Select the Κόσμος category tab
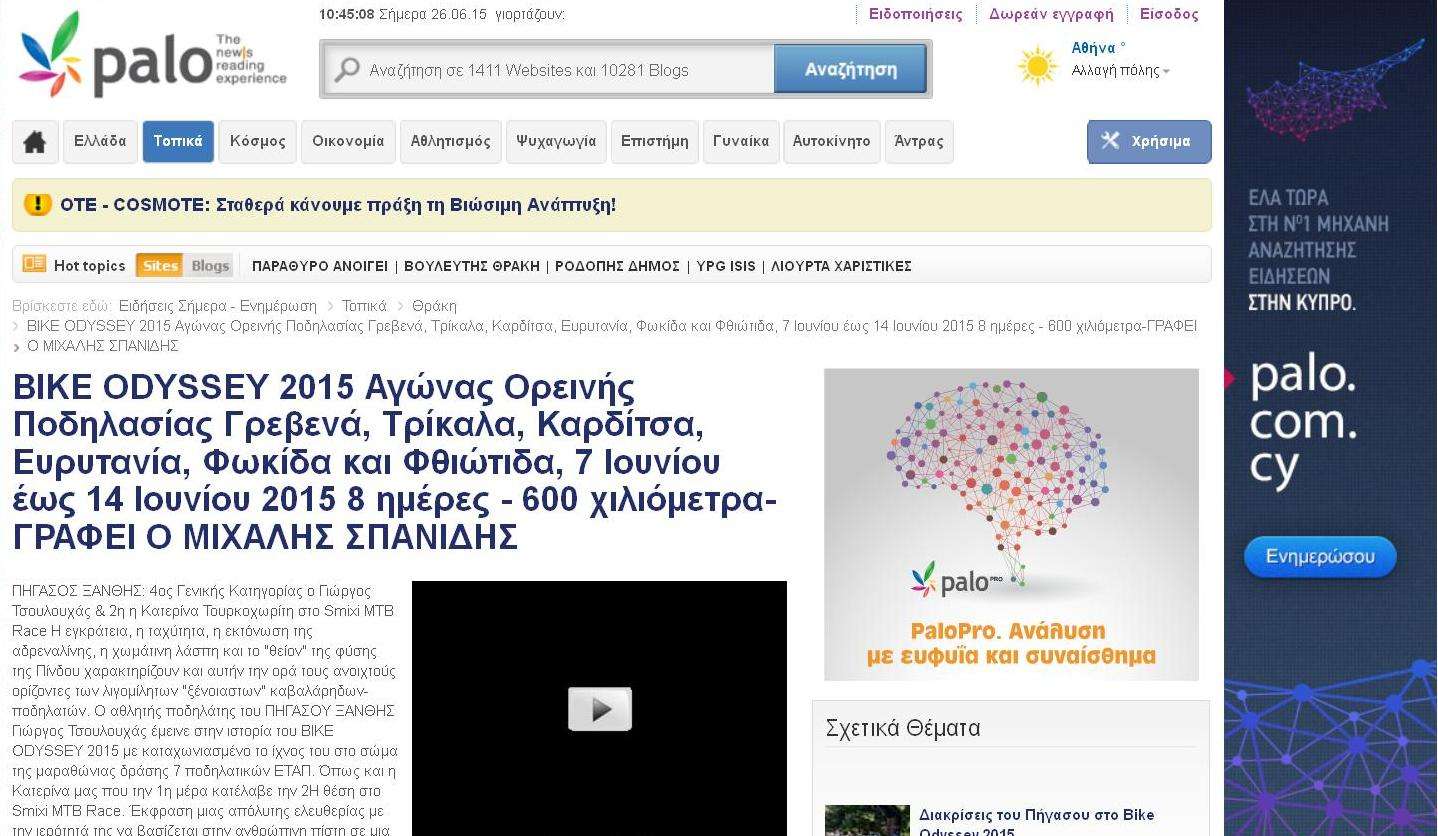The height and width of the screenshot is (836, 1438). pyautogui.click(x=257, y=142)
